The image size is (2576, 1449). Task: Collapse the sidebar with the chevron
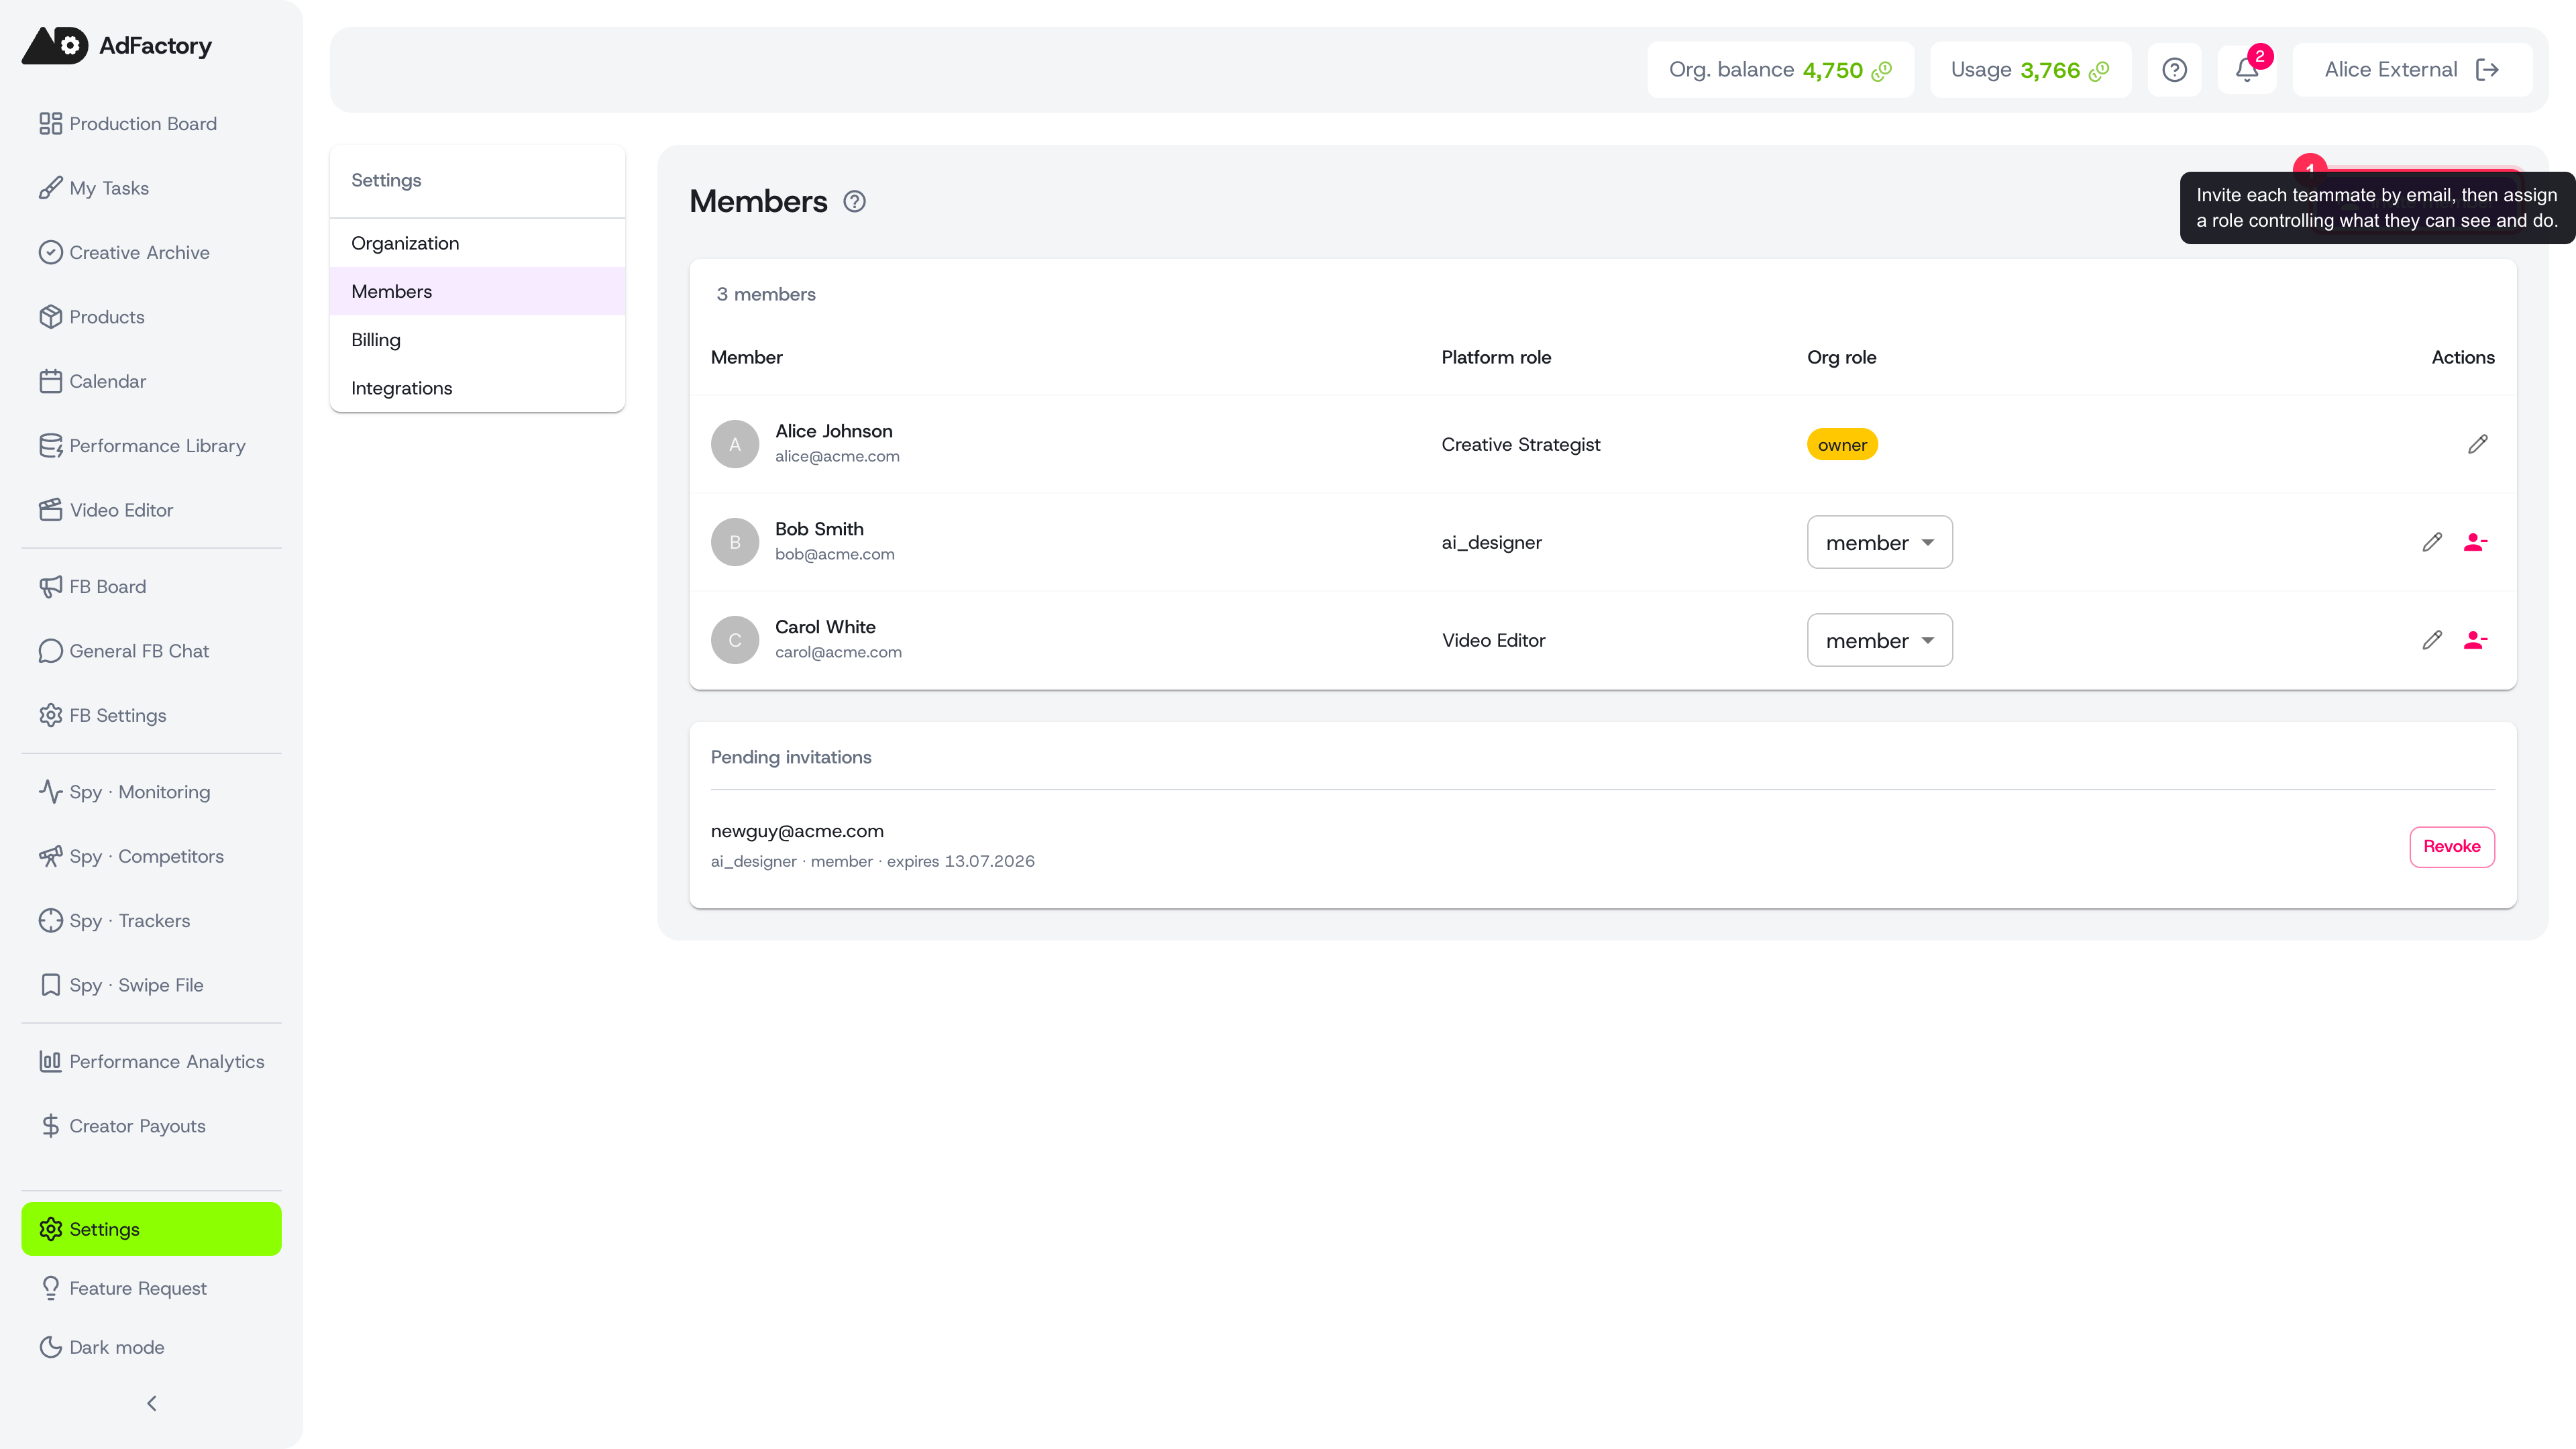[x=151, y=1404]
